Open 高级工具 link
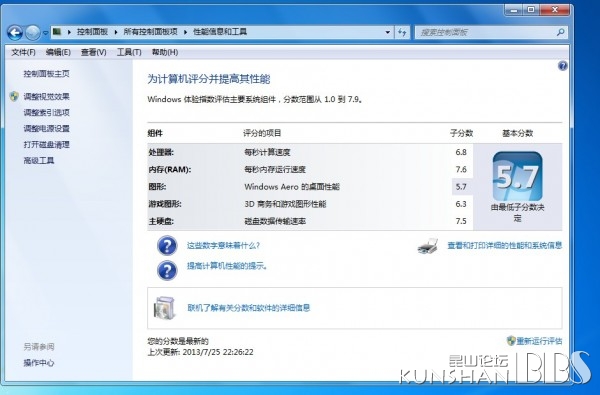600x395 pixels. click(39, 161)
